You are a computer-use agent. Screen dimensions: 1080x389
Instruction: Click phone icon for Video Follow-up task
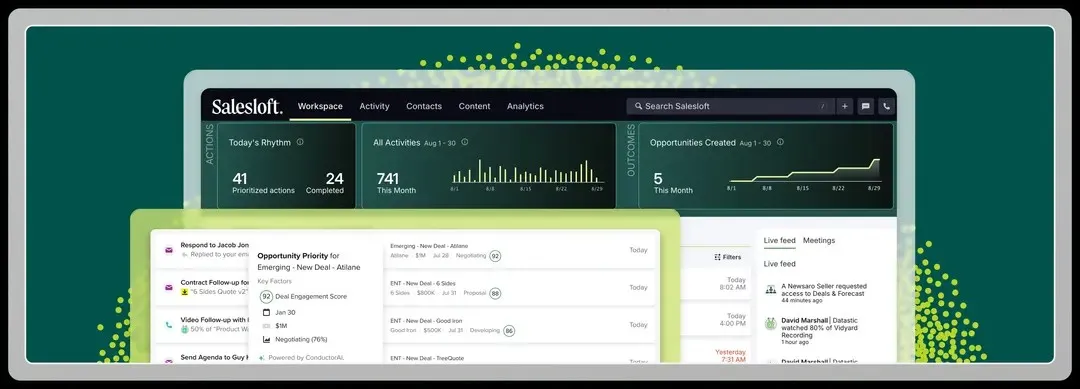click(168, 325)
